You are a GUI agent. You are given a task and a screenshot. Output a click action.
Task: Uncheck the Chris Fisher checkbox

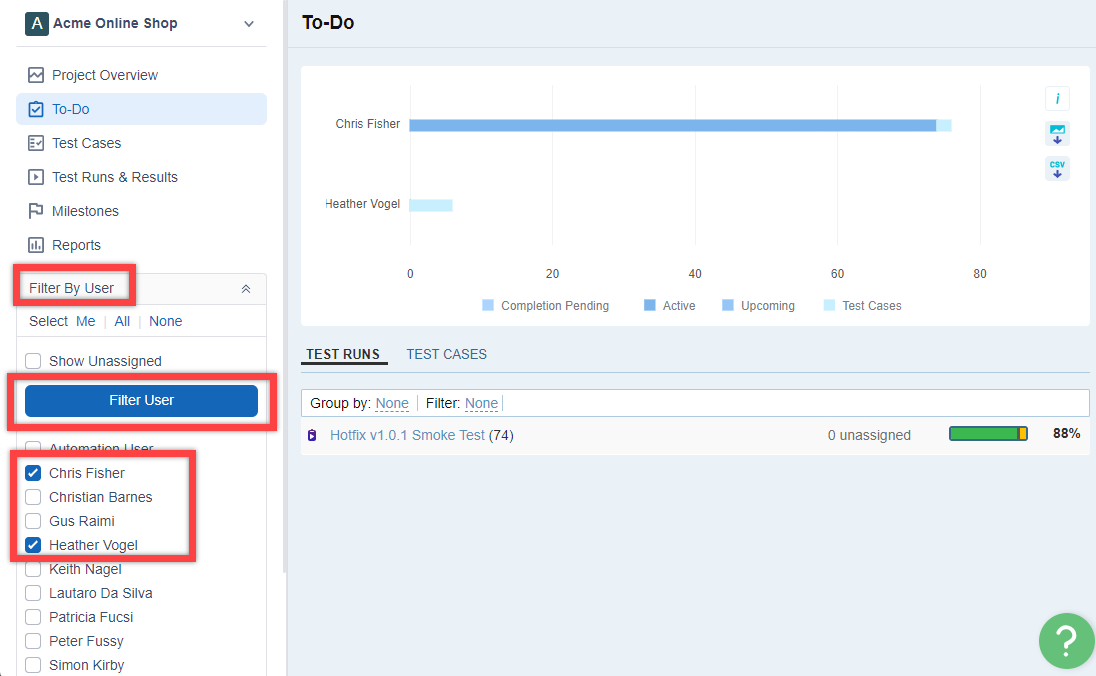[x=33, y=473]
